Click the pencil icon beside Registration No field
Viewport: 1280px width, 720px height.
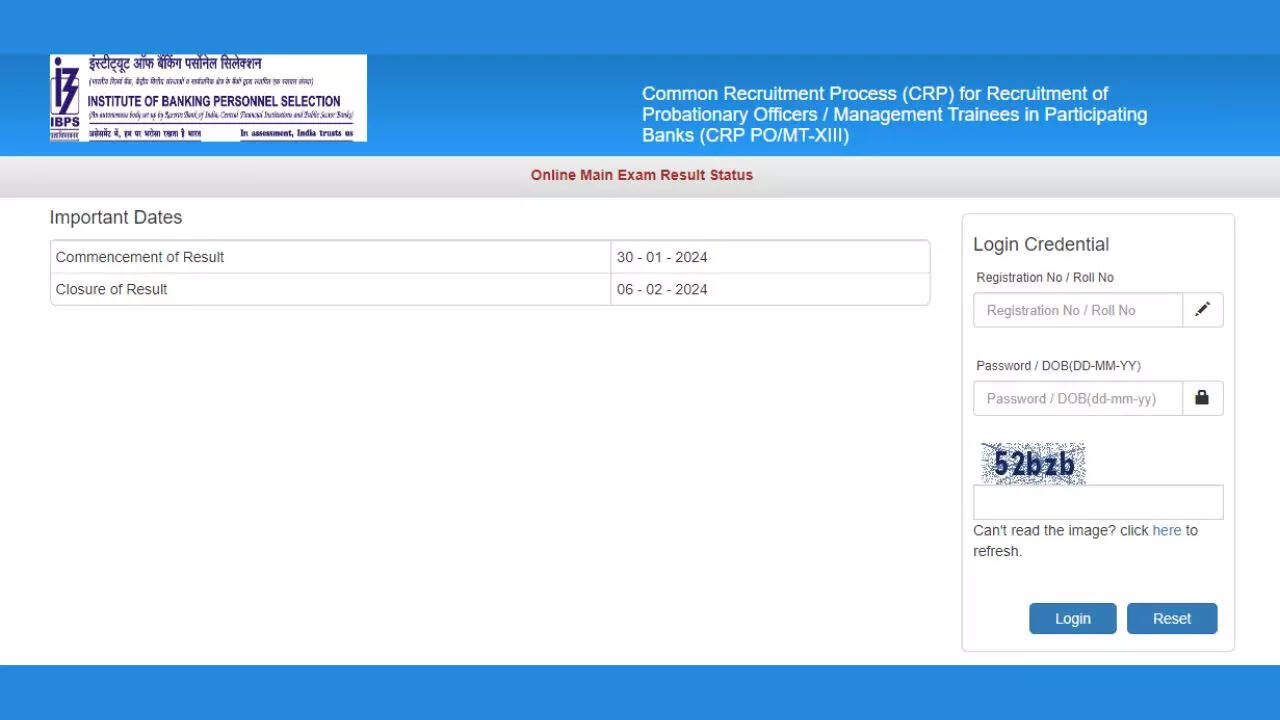click(1202, 310)
